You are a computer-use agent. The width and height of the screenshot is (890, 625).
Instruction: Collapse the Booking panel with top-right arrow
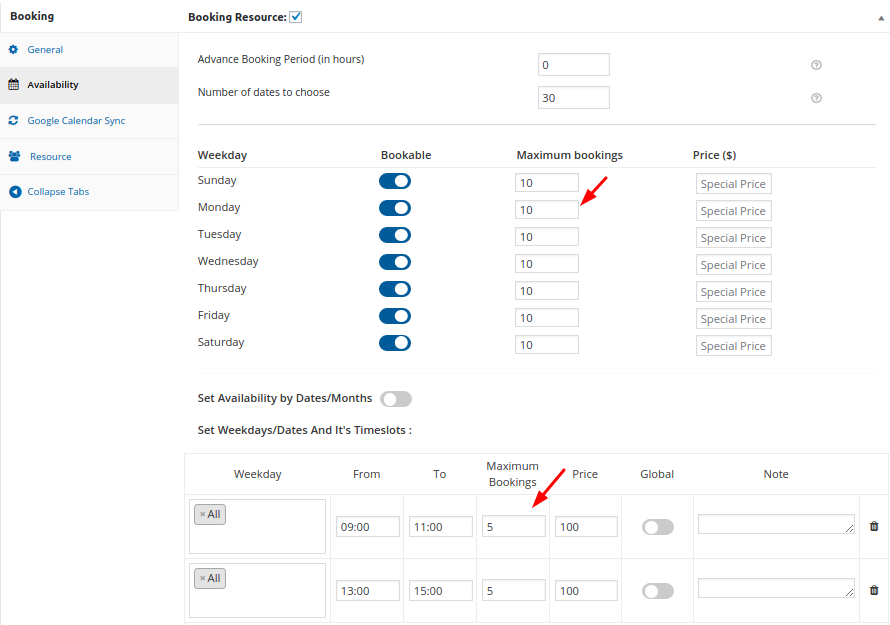point(879,18)
